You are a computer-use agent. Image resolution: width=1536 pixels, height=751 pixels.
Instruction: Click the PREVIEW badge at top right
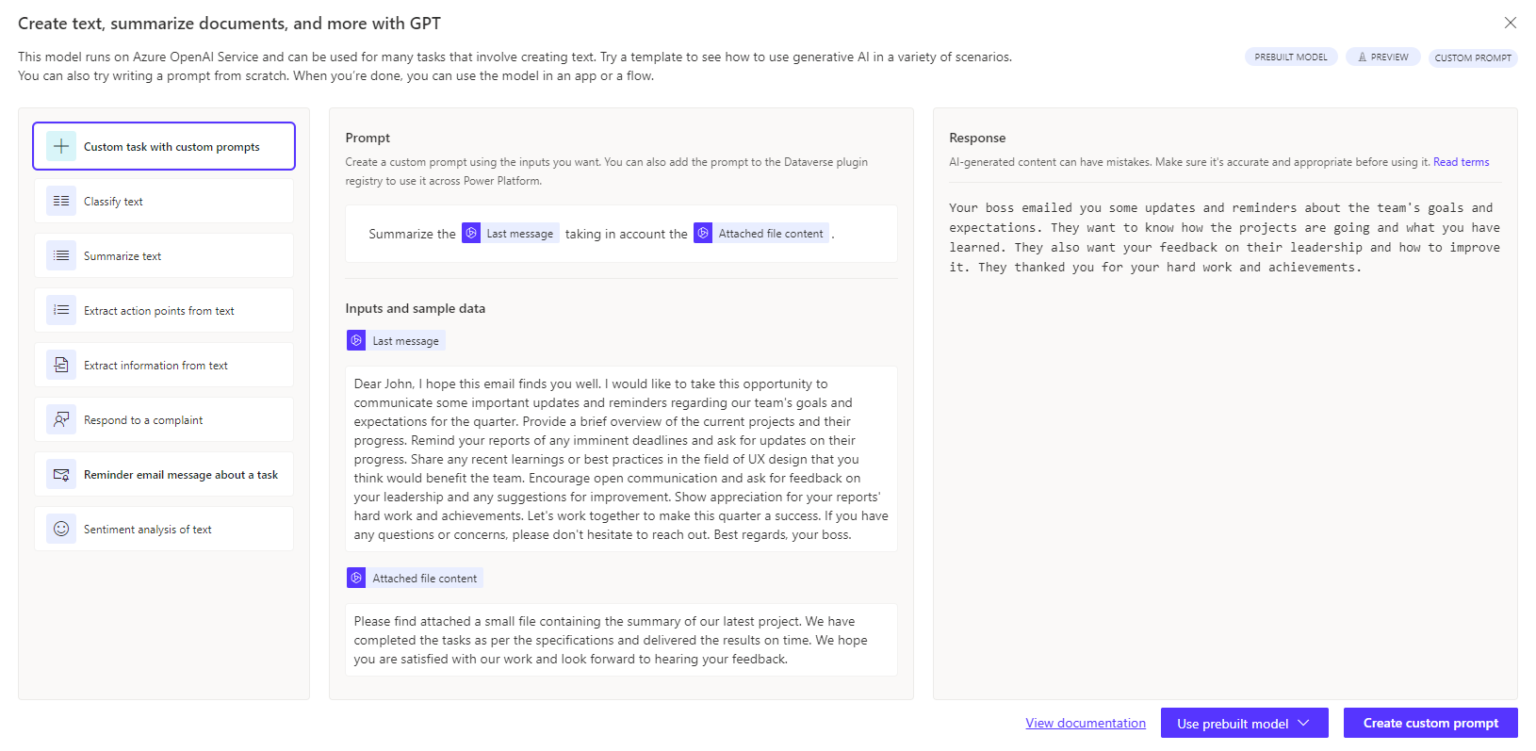[x=1383, y=56]
